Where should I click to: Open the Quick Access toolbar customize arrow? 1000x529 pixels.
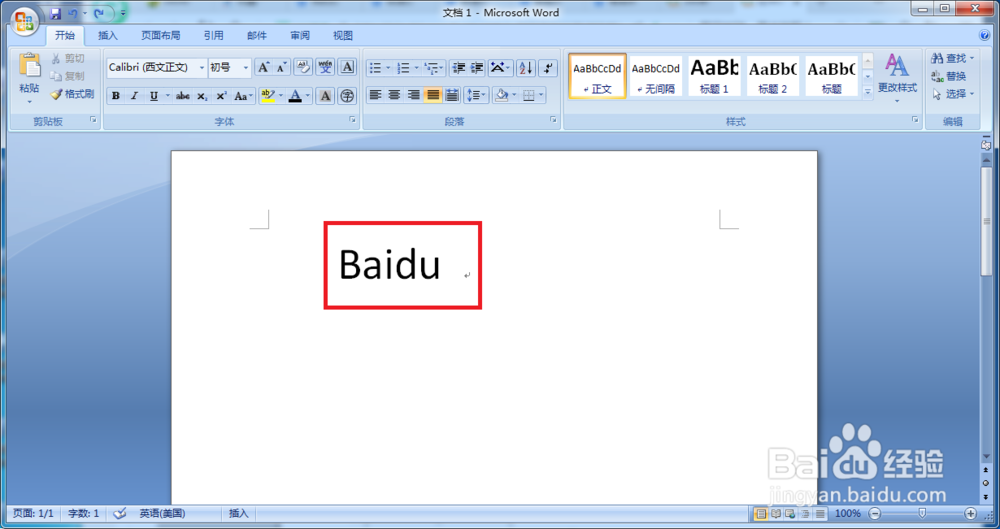coord(123,13)
